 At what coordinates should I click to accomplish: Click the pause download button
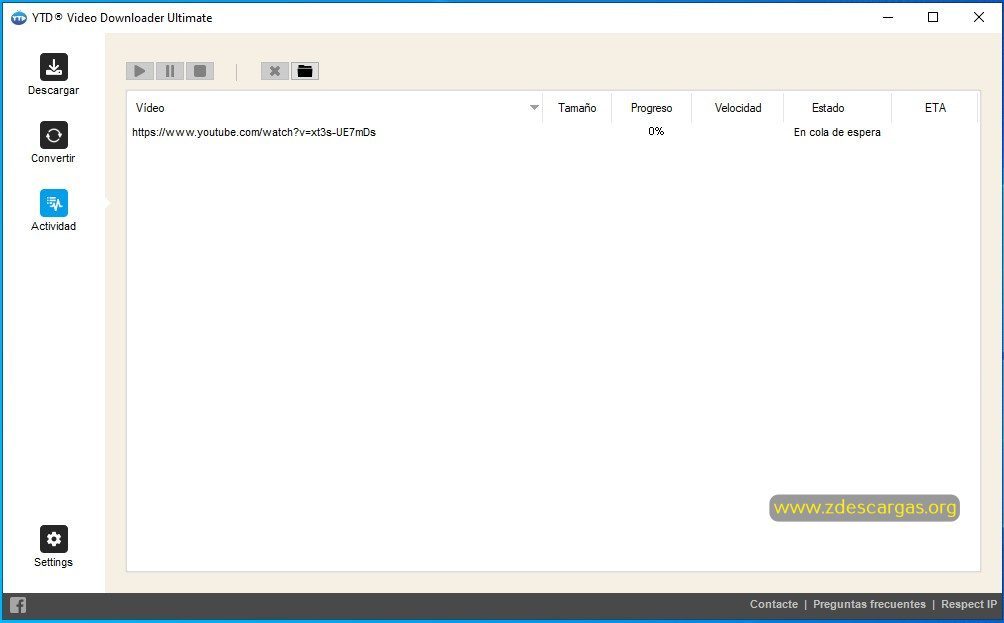click(170, 71)
